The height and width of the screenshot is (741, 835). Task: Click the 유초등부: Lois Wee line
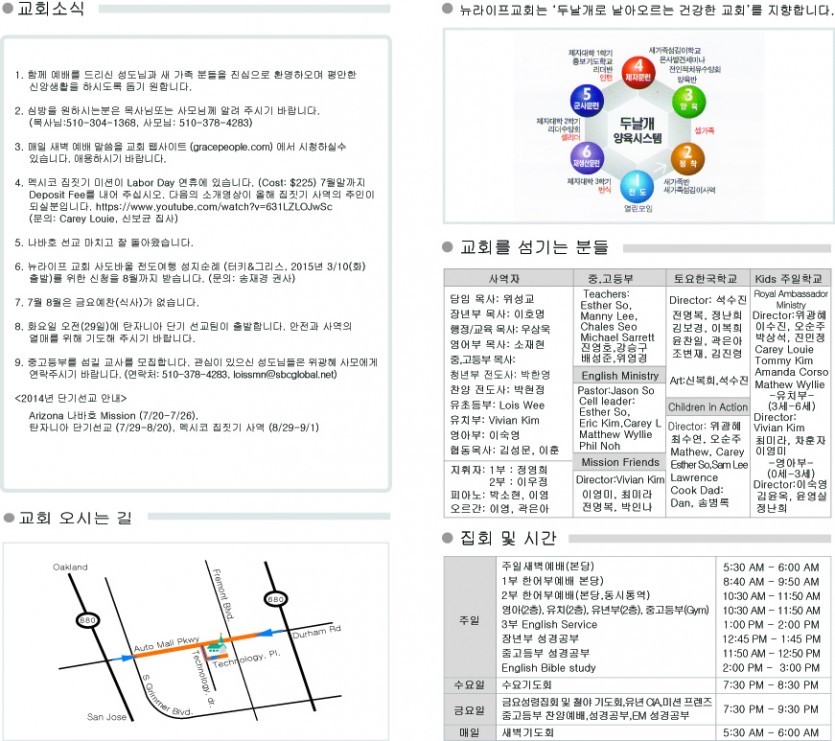coord(497,405)
